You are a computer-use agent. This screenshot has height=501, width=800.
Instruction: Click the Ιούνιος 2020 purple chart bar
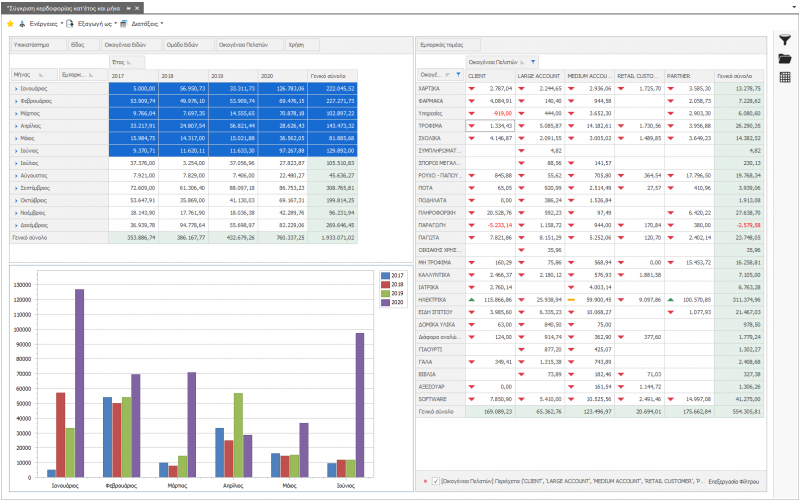point(360,405)
